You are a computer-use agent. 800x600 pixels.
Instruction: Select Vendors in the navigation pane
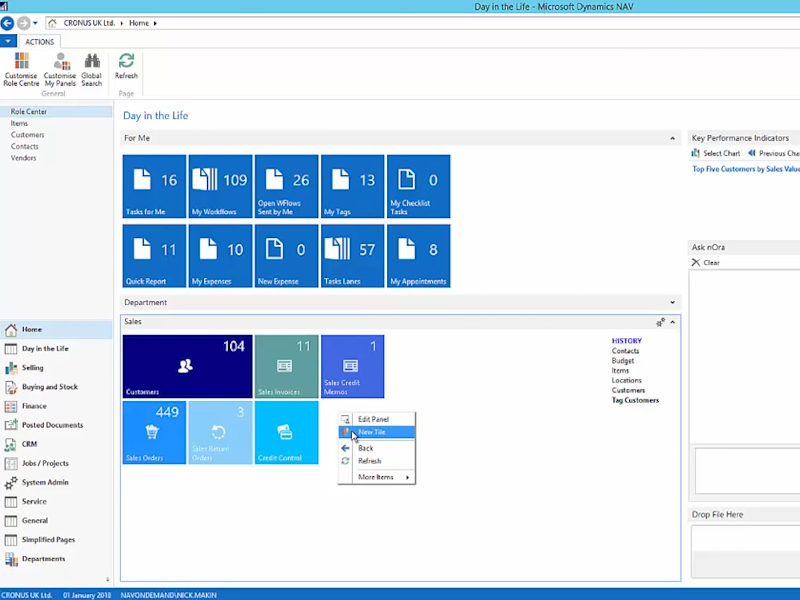[x=23, y=158]
